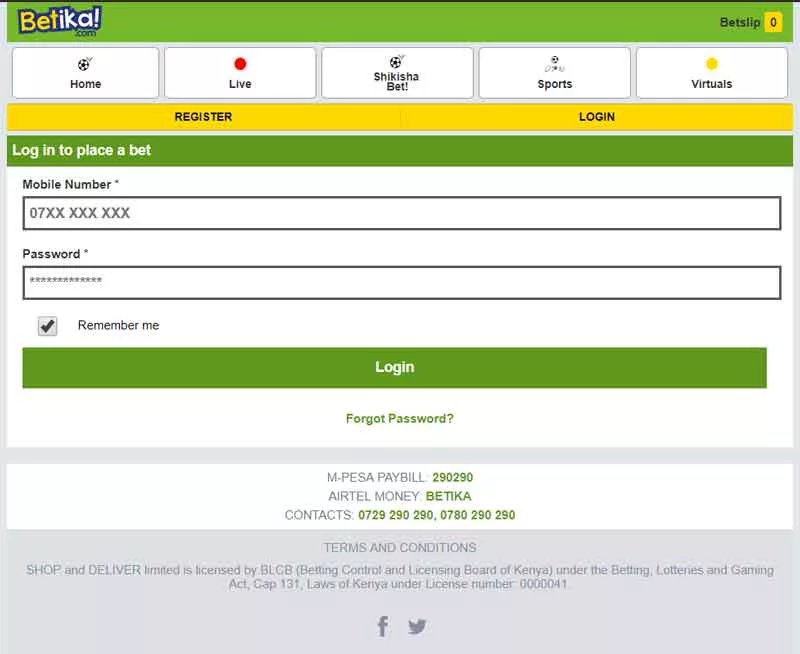
Task: Select the yellow LOGIN tab
Action: [x=597, y=117]
